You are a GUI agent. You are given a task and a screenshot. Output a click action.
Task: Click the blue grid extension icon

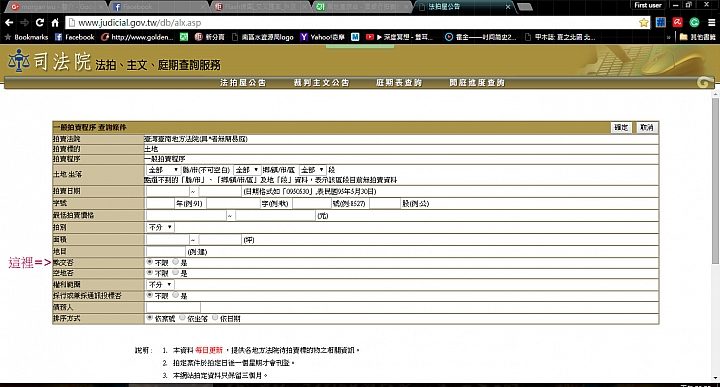661,22
